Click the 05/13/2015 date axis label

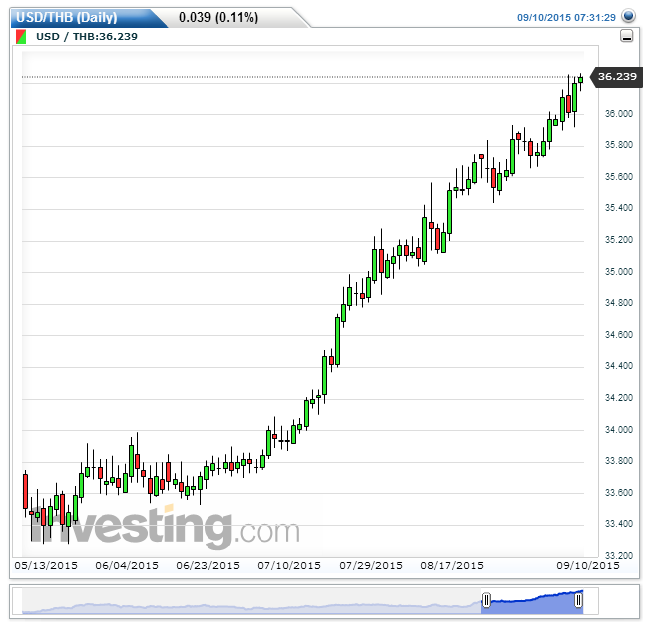click(46, 565)
